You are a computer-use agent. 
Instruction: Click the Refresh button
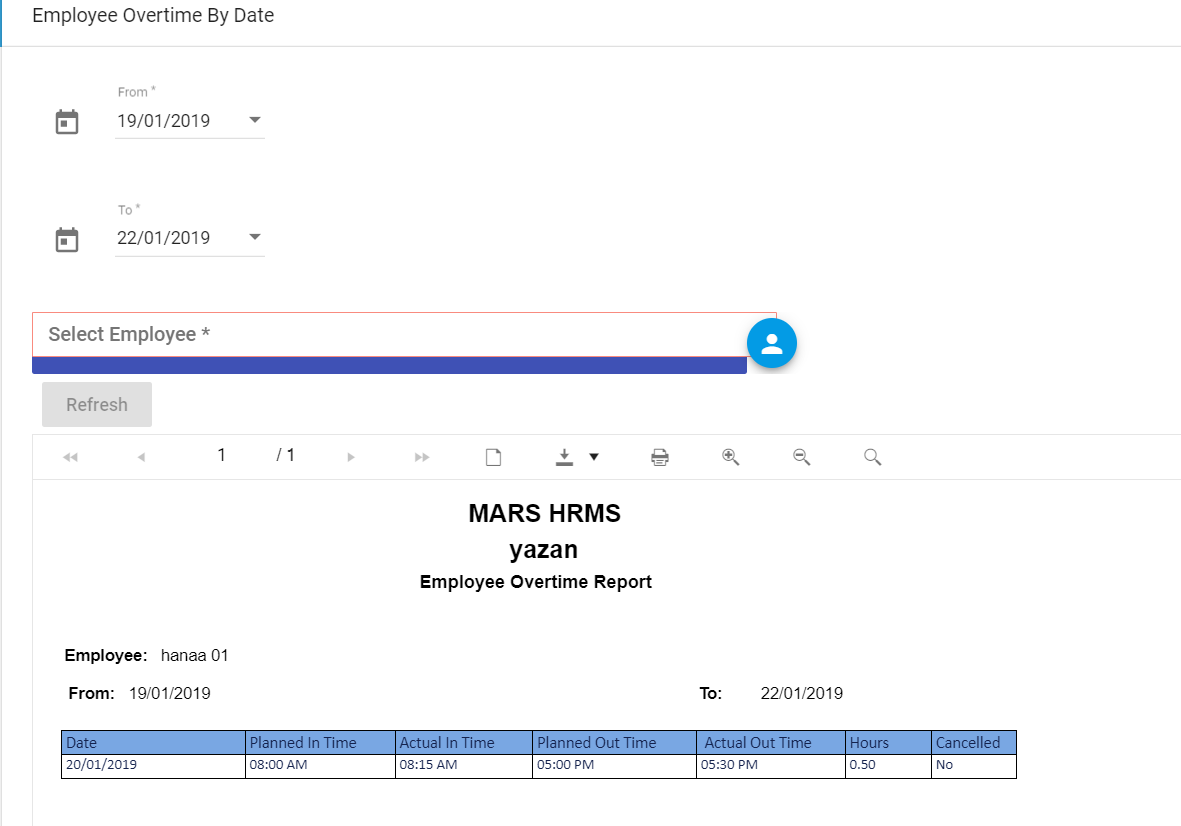point(97,405)
